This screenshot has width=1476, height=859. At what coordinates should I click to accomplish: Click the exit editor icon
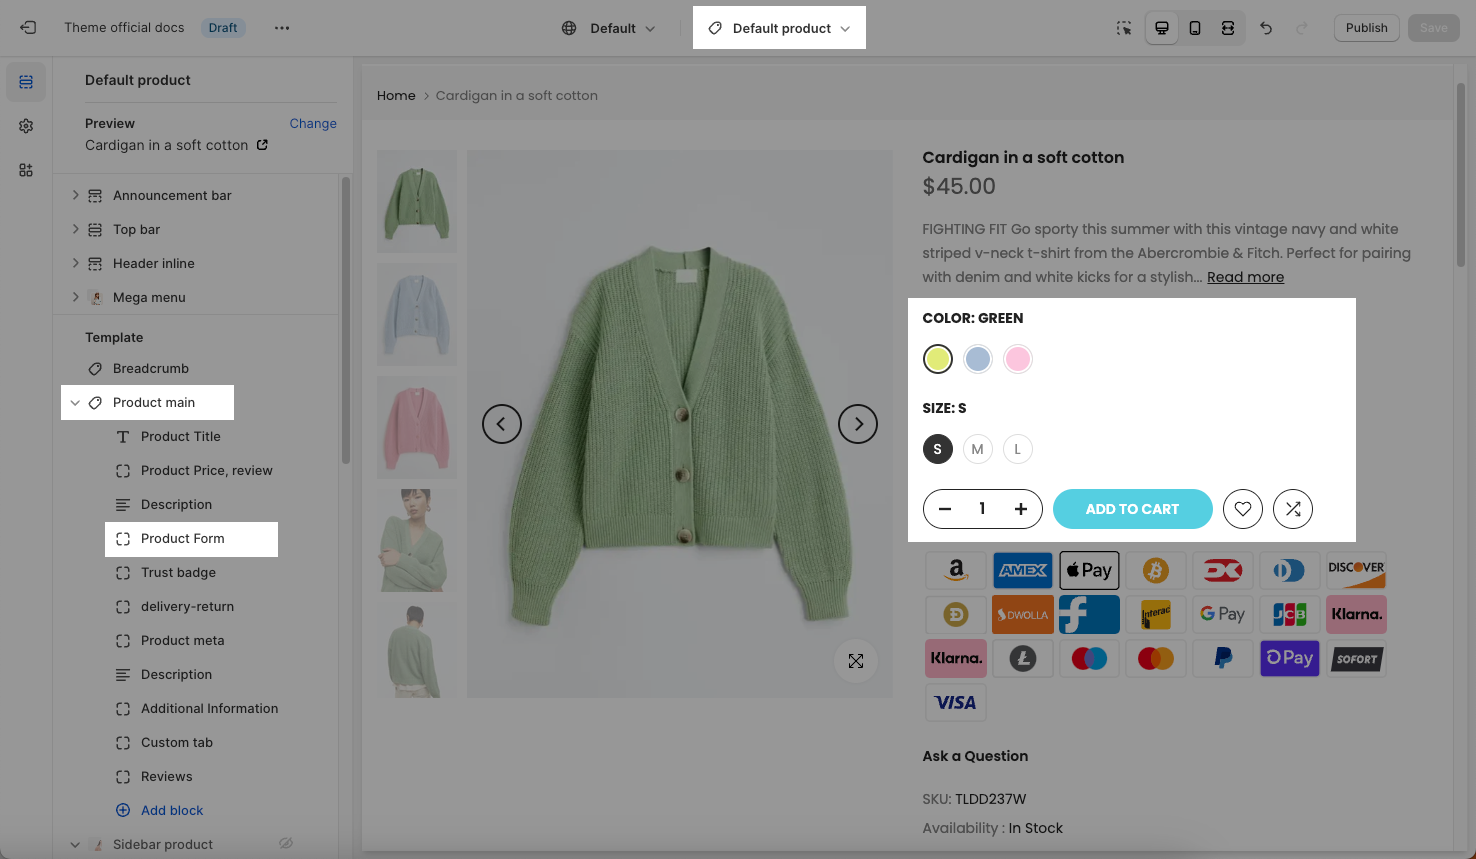click(28, 28)
